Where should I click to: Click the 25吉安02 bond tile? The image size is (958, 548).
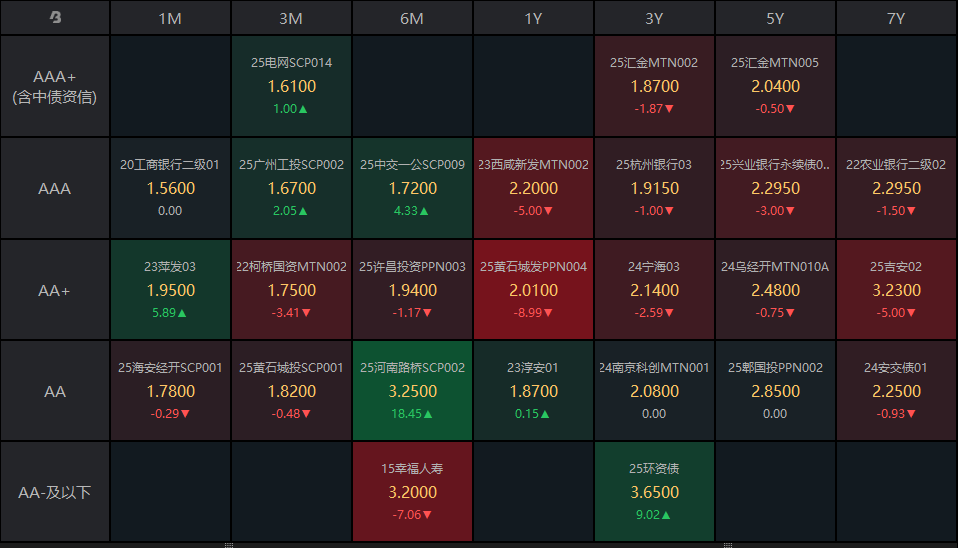pyautogui.click(x=896, y=290)
